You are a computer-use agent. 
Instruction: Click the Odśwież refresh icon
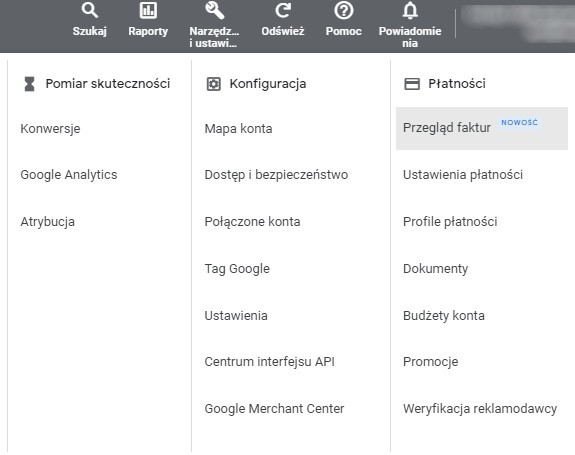click(283, 10)
